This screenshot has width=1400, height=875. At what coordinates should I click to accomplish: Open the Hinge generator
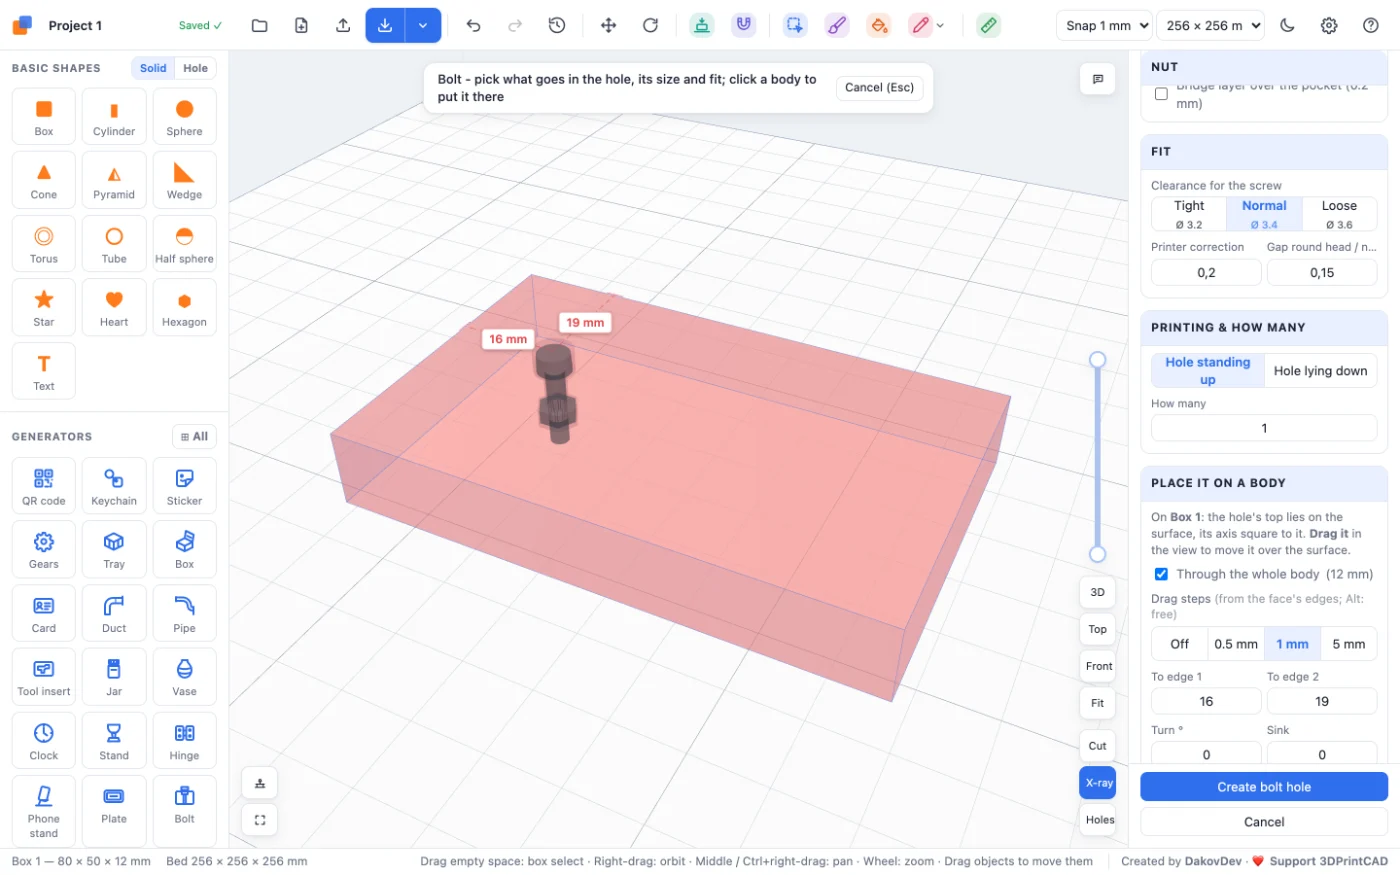(x=184, y=741)
